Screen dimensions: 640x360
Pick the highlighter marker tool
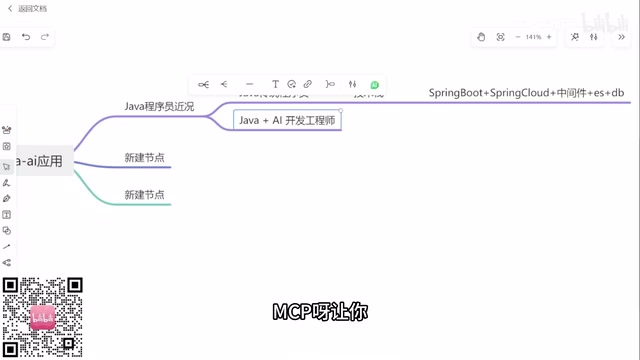(7, 199)
